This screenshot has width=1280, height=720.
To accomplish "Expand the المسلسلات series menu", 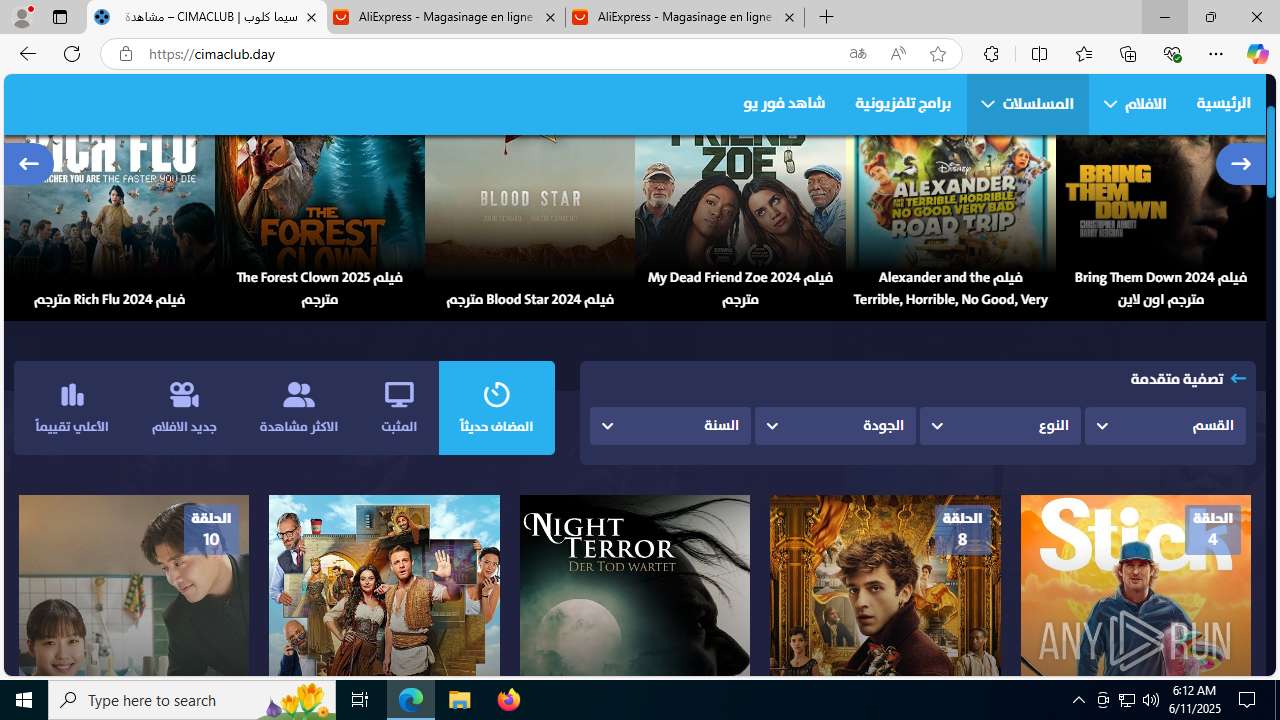I will 1027,104.
